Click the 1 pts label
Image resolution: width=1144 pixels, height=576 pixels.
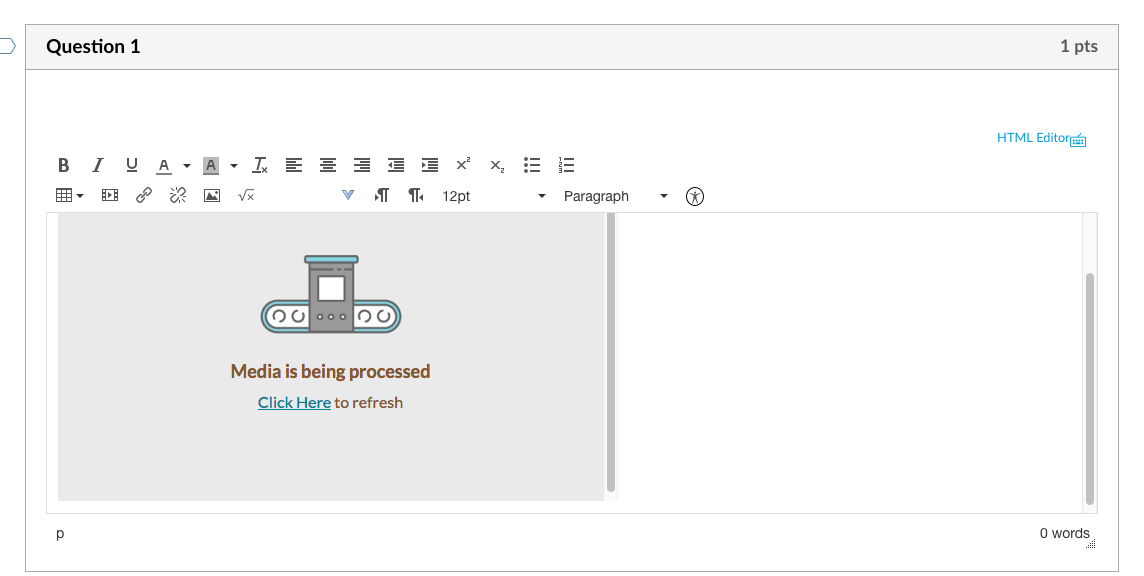[x=1078, y=46]
